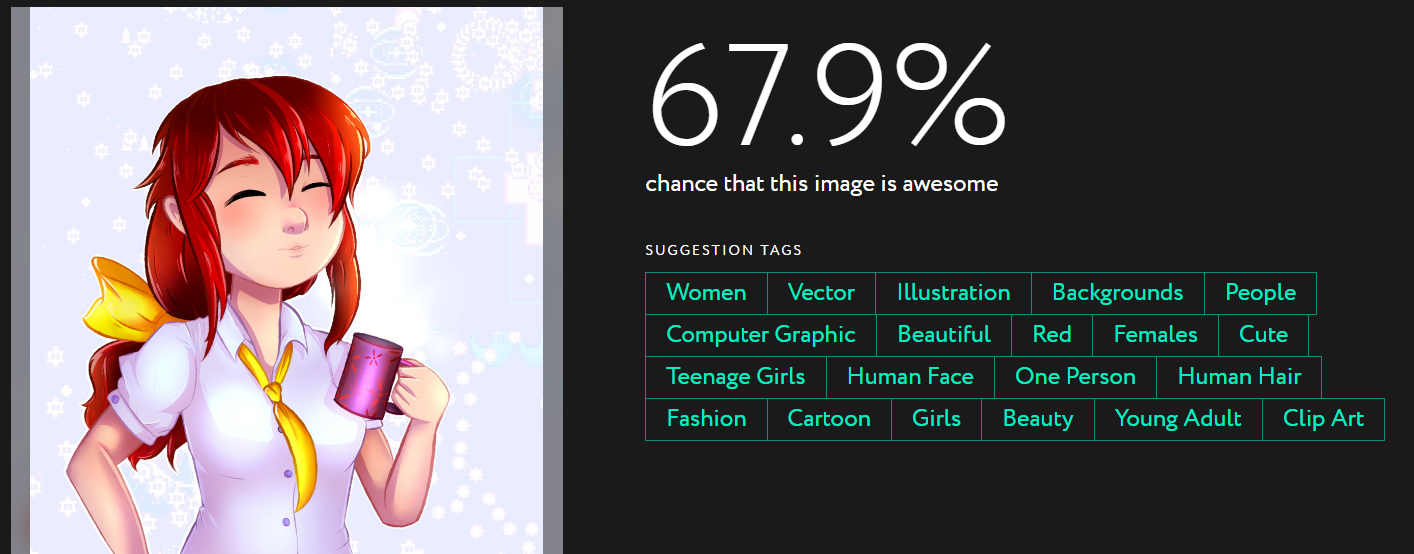The height and width of the screenshot is (554, 1414).
Task: Click the Young Adult tag
Action: [x=1178, y=419]
